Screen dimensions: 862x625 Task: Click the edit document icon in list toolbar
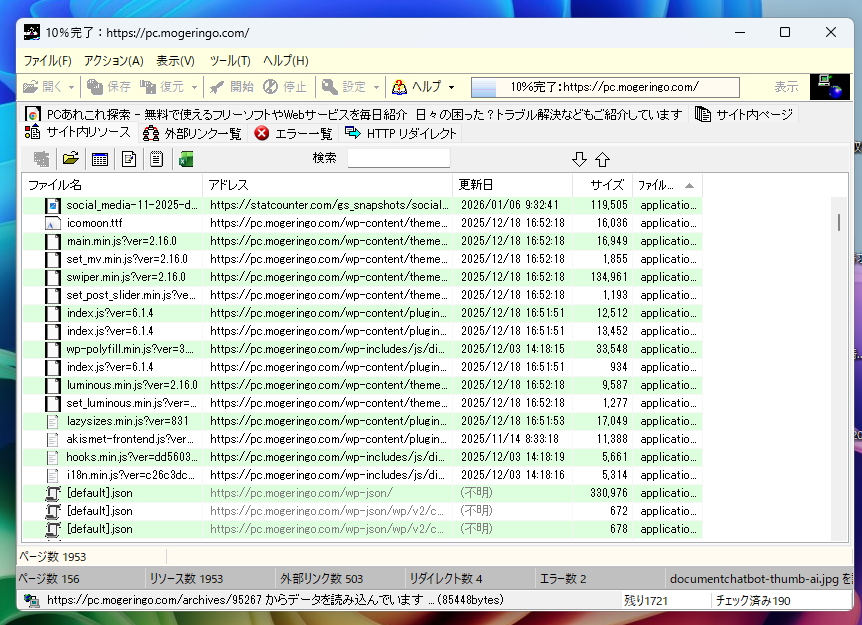(129, 159)
